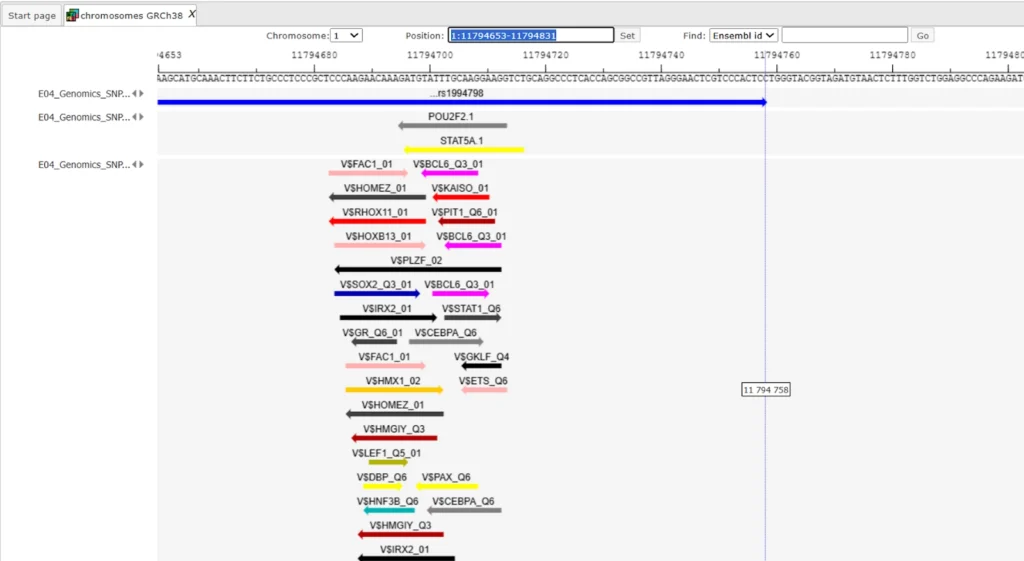Select the dark blue V$SOX2_Q3_01 arrow

click(x=376, y=294)
